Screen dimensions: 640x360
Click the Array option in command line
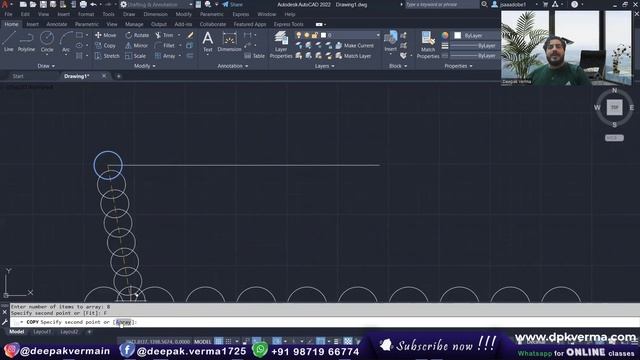(x=123, y=322)
